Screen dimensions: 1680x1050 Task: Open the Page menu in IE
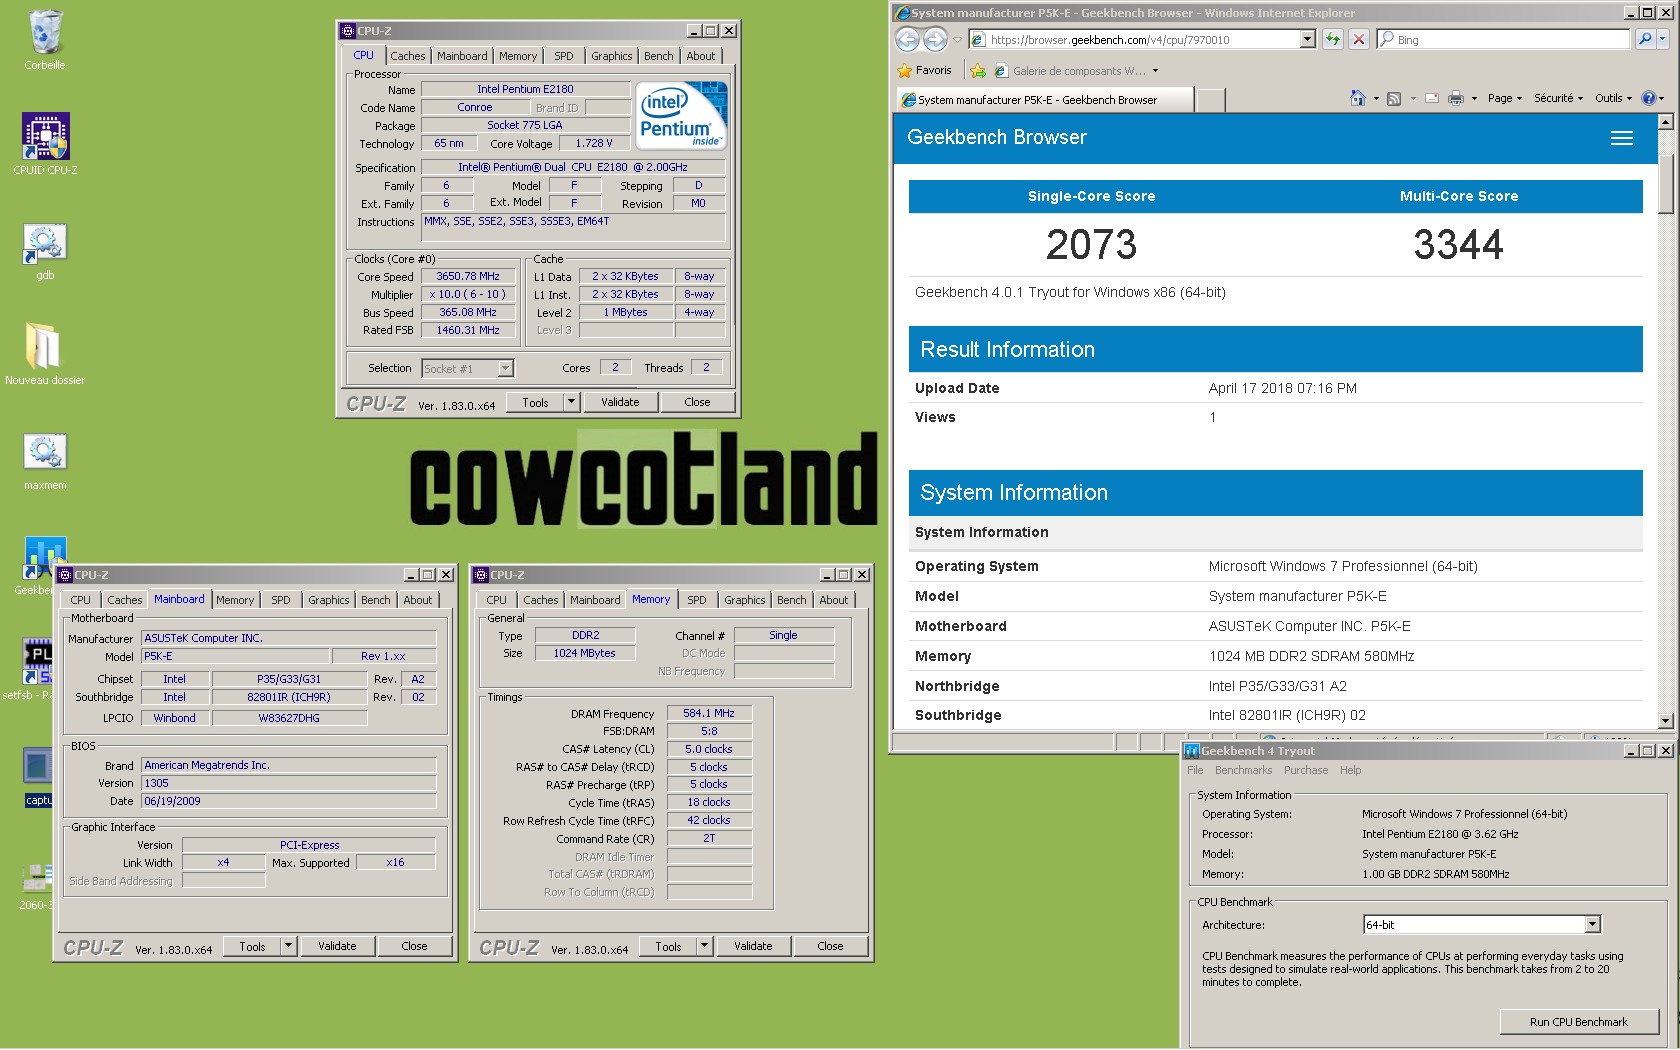coord(1504,98)
